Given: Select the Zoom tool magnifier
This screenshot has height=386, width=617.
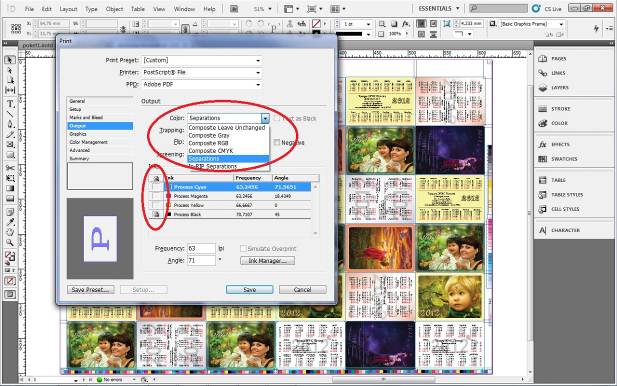Looking at the screenshot, I should 10,242.
